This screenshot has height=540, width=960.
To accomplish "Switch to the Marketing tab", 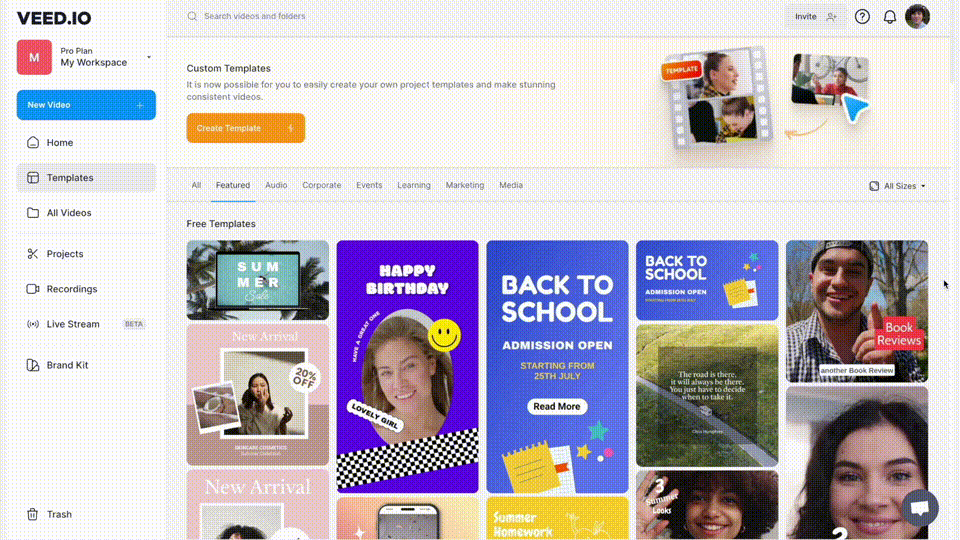I will pyautogui.click(x=465, y=185).
